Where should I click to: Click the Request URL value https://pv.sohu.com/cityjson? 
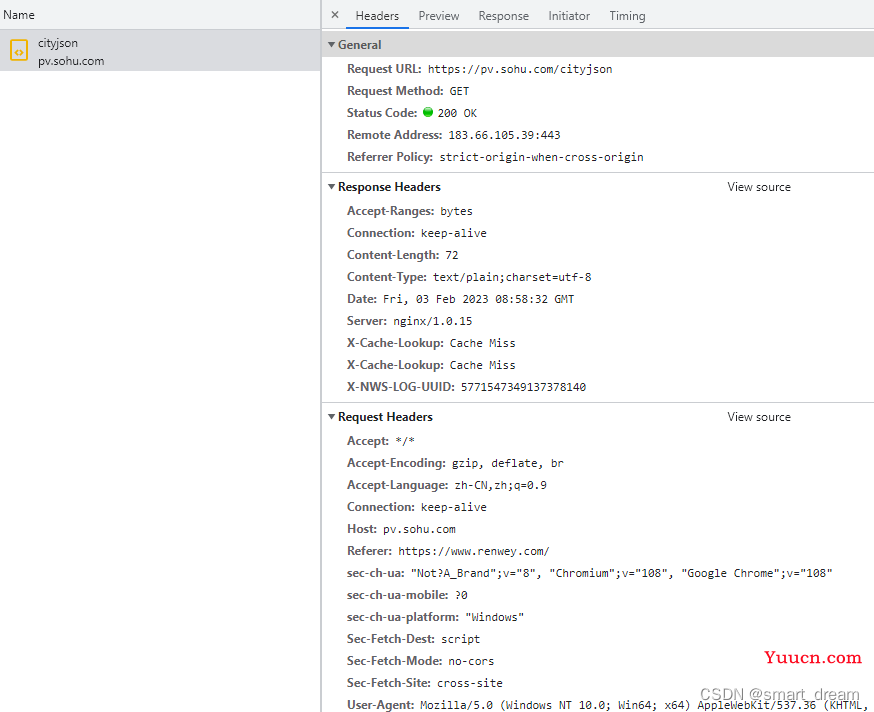coord(520,69)
